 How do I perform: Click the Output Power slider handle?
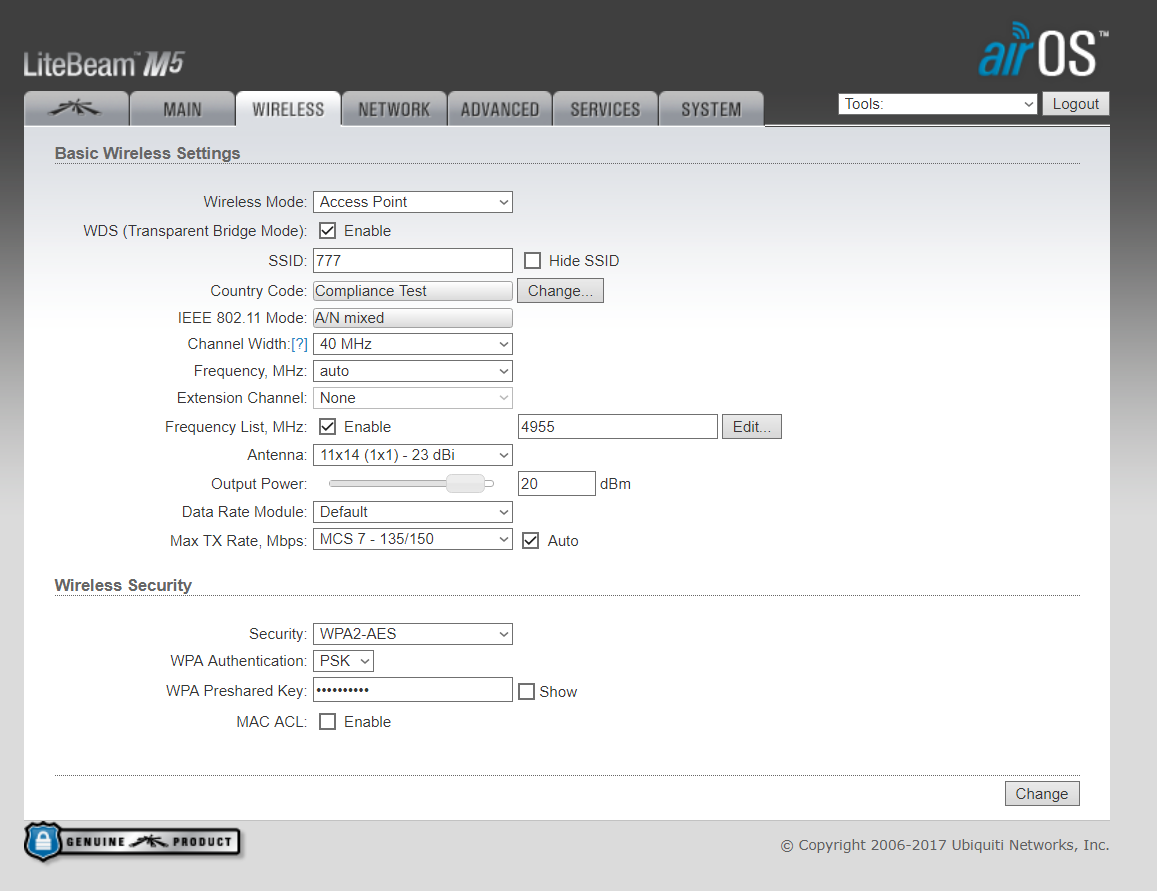tap(466, 484)
